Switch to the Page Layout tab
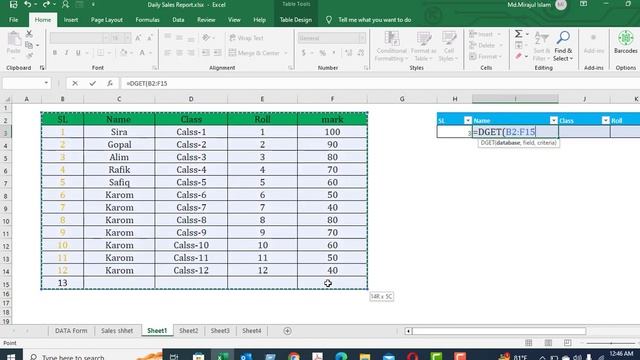Image resolution: width=640 pixels, height=360 pixels. coord(107,20)
